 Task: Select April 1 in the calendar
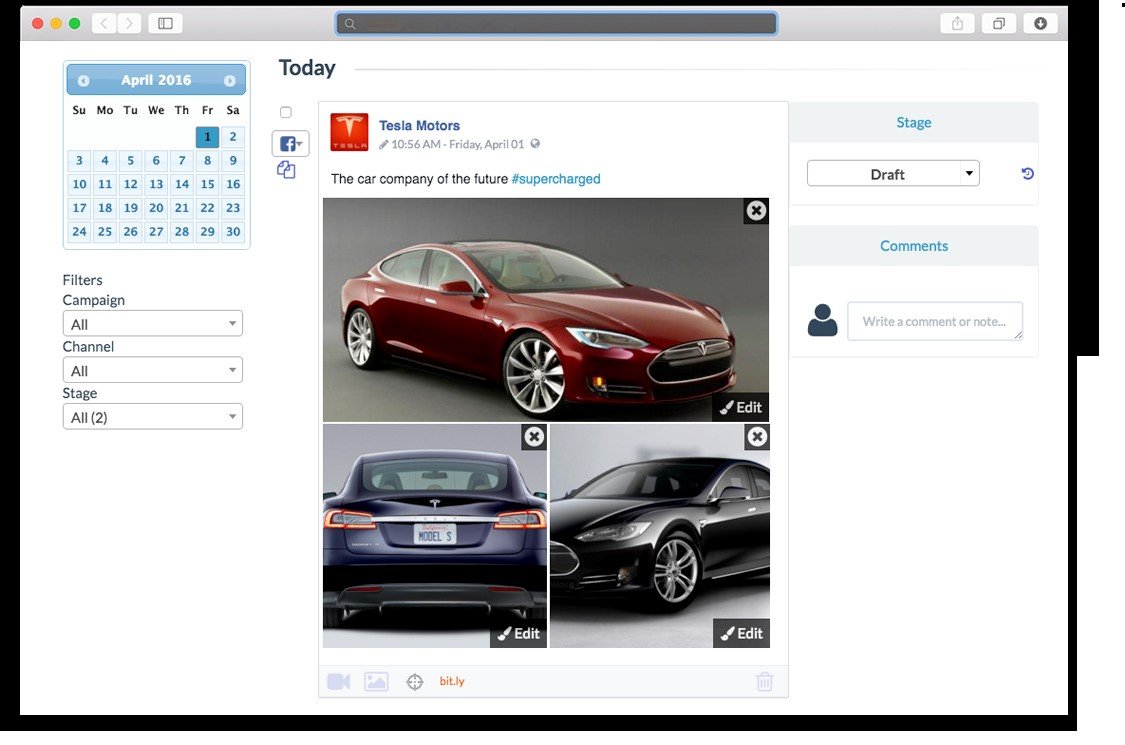(x=207, y=136)
